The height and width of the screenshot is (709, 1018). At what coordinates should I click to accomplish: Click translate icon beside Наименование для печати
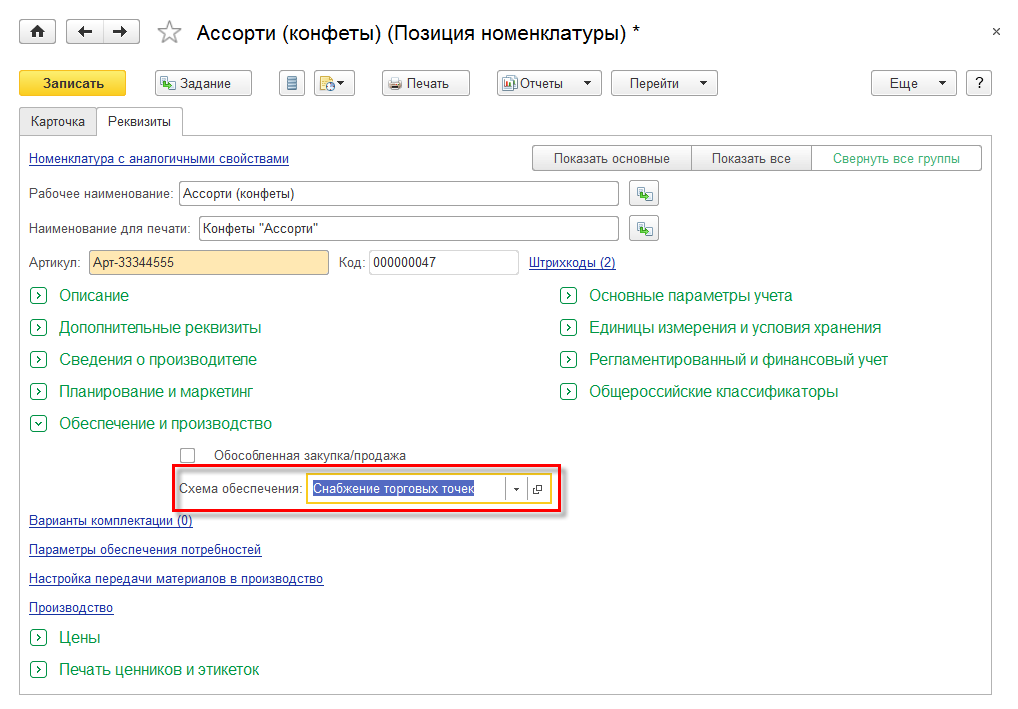pyautogui.click(x=643, y=229)
